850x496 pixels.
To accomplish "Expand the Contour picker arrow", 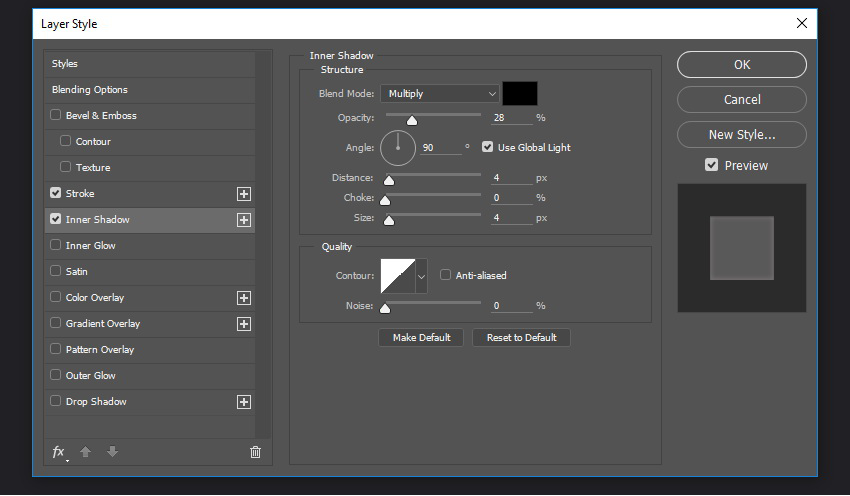I will [421, 276].
